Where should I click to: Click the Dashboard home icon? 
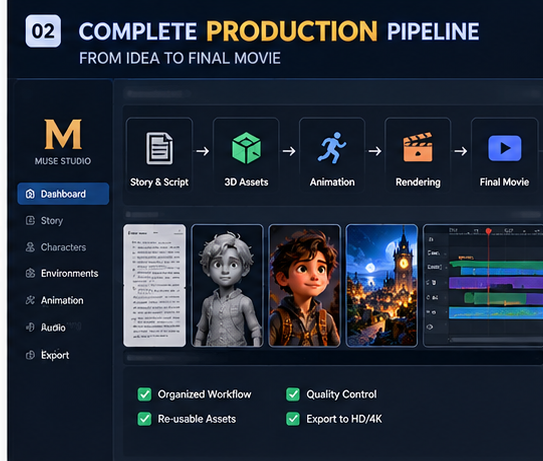pos(30,194)
